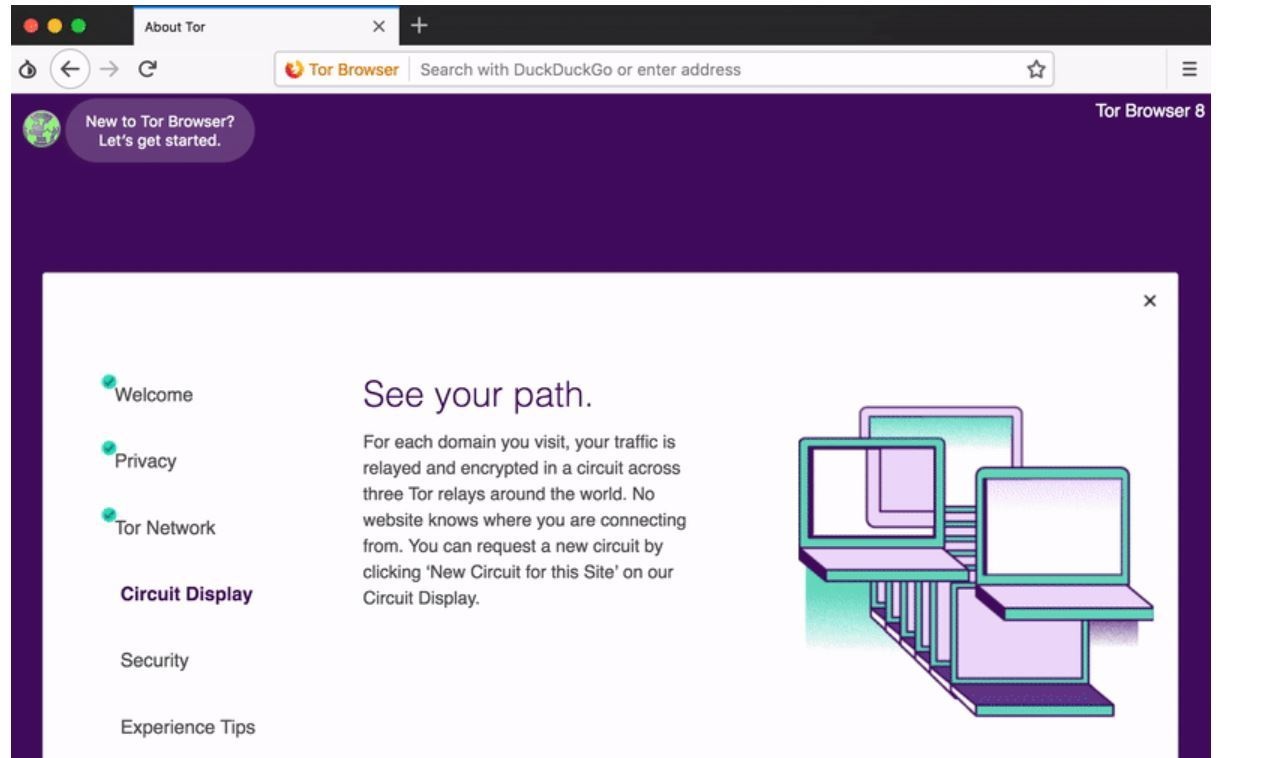
Task: Open the Experience Tips section
Action: point(187,727)
